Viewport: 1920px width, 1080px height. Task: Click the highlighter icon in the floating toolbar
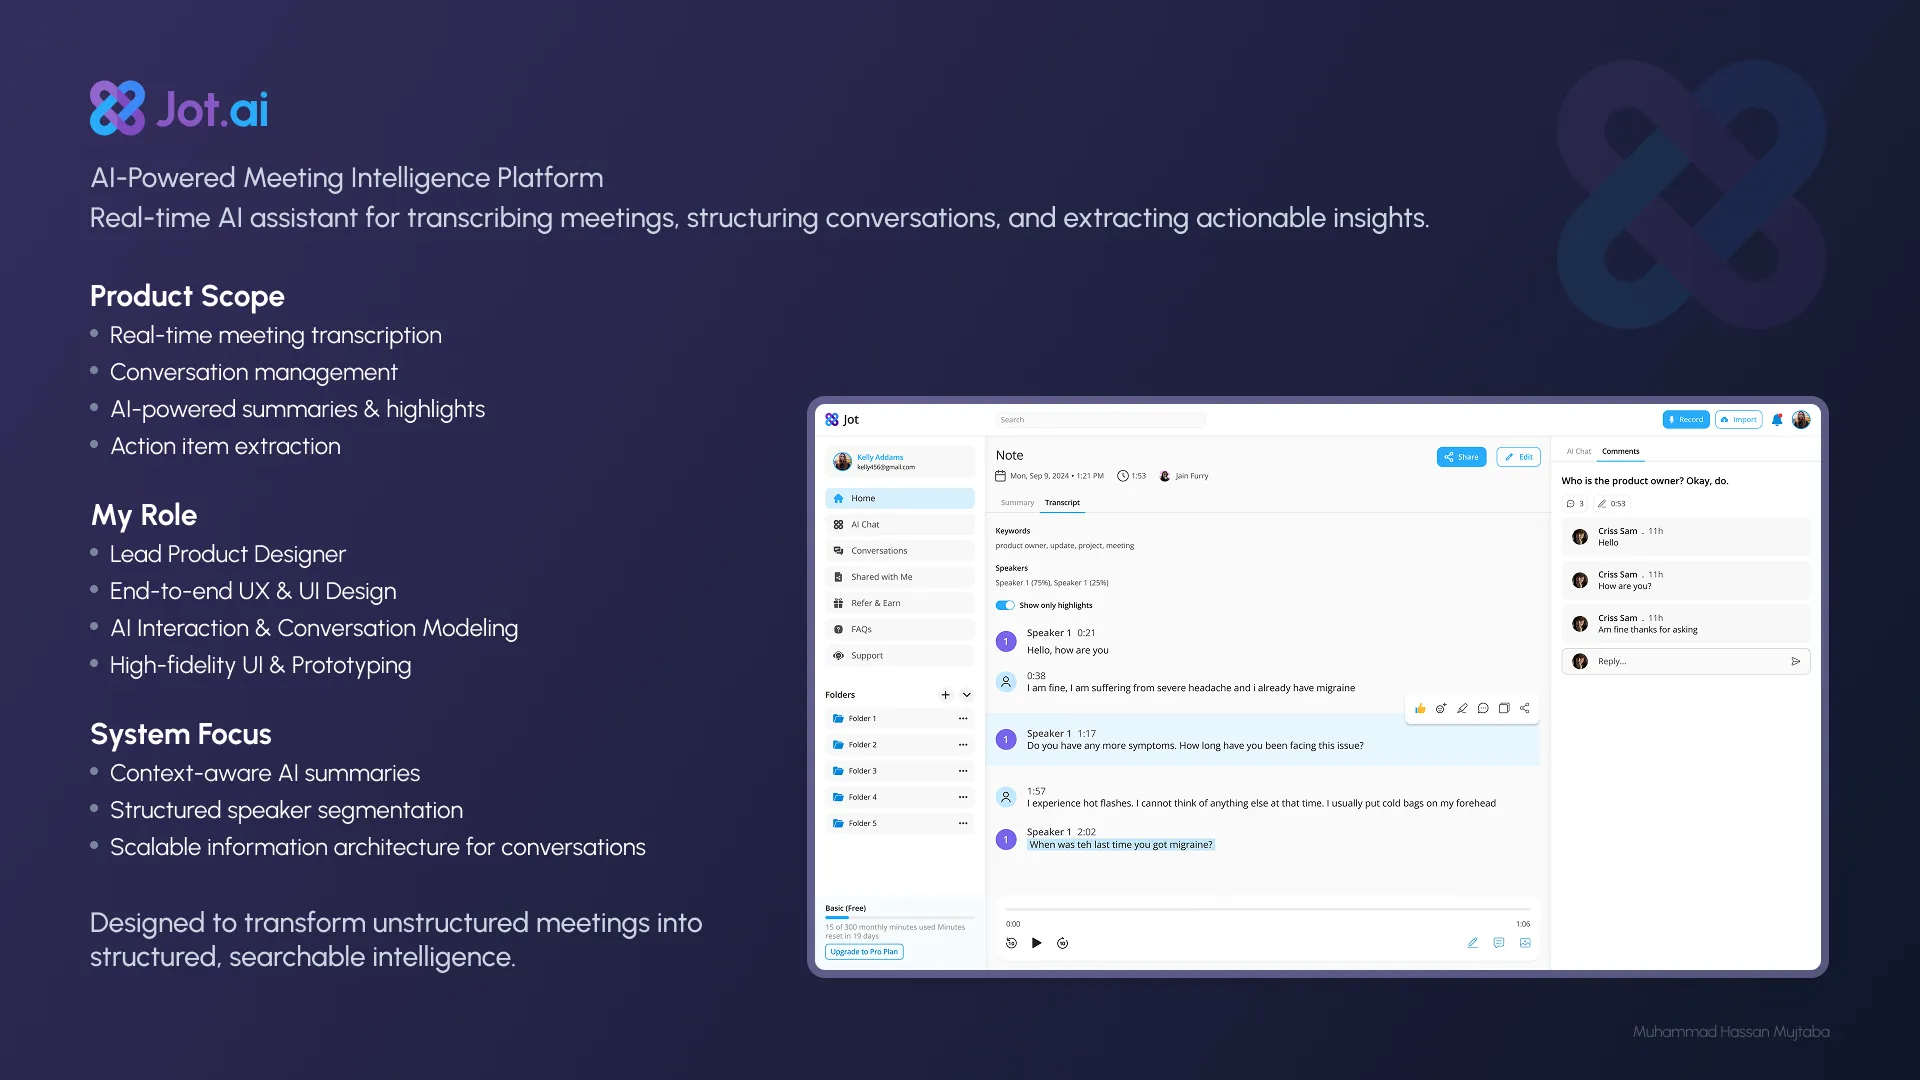pos(1462,708)
